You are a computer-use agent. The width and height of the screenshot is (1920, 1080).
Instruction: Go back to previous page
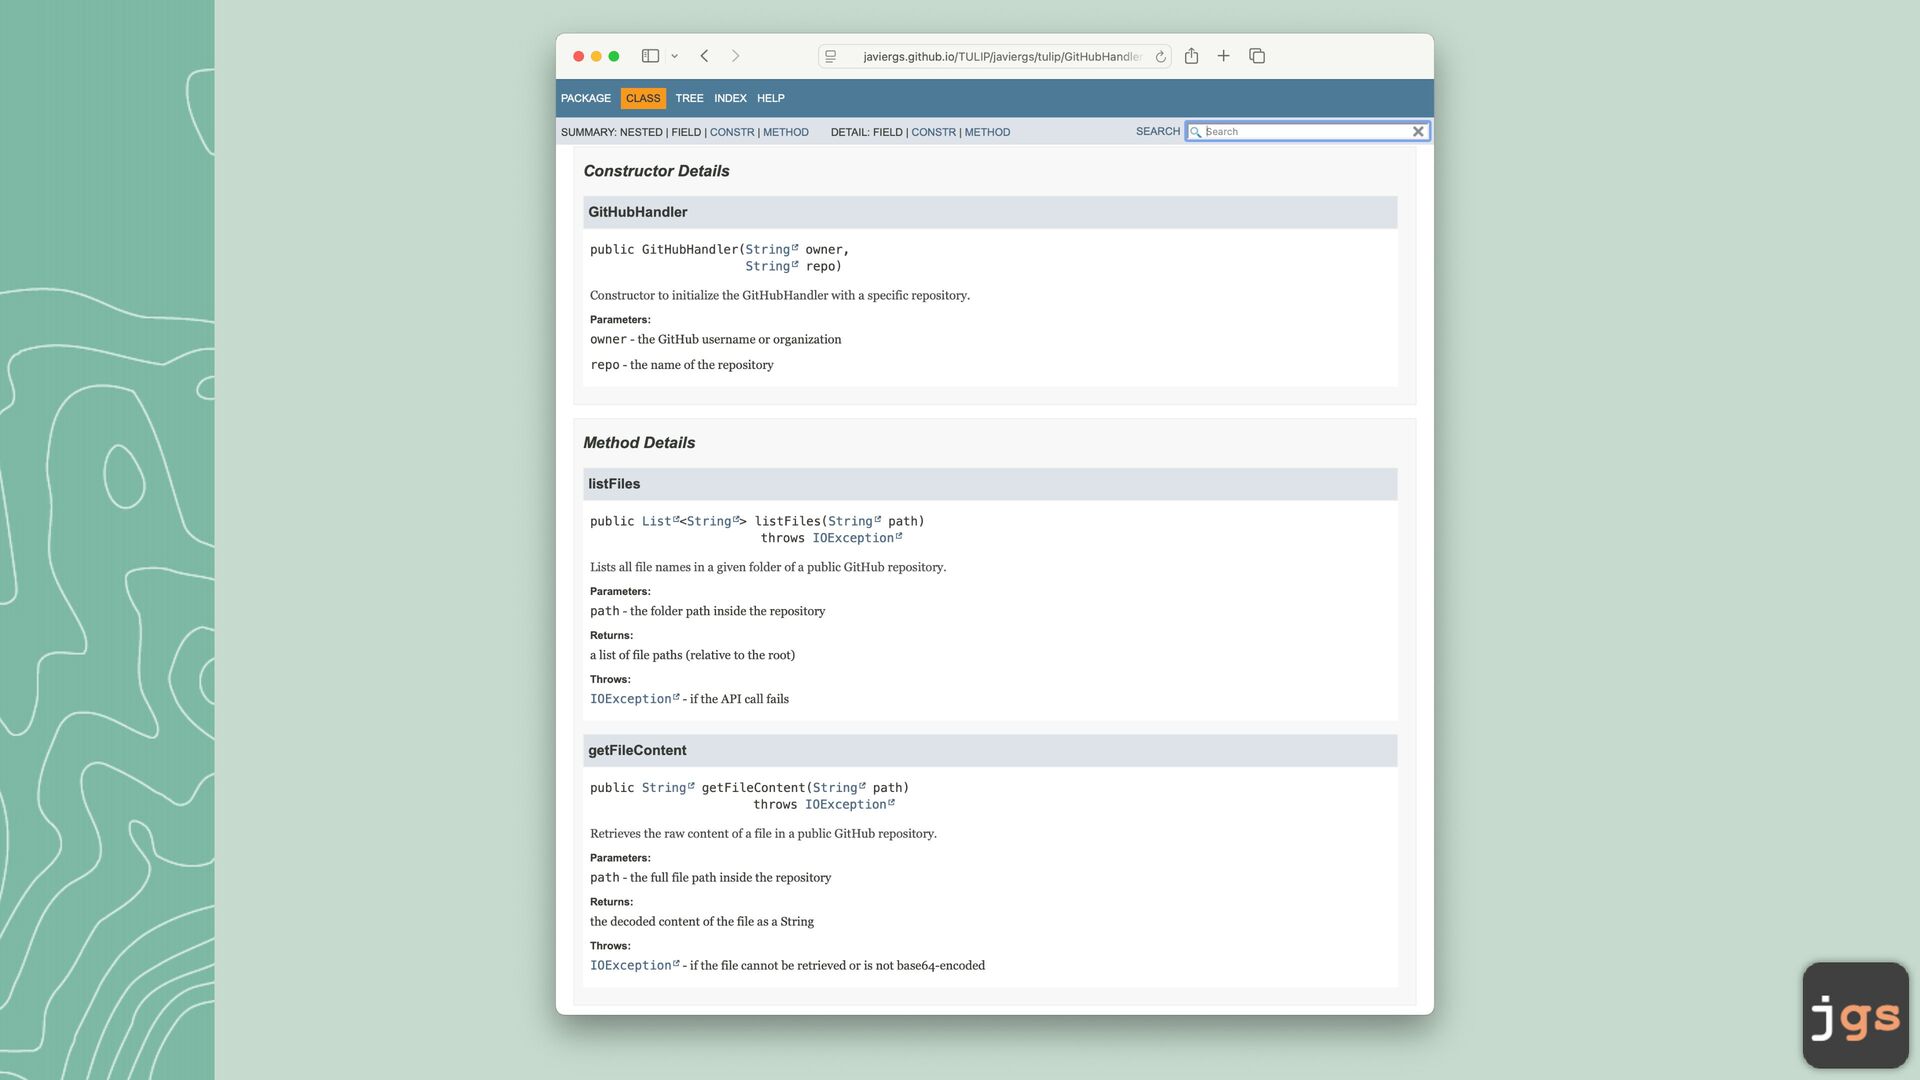click(x=705, y=56)
